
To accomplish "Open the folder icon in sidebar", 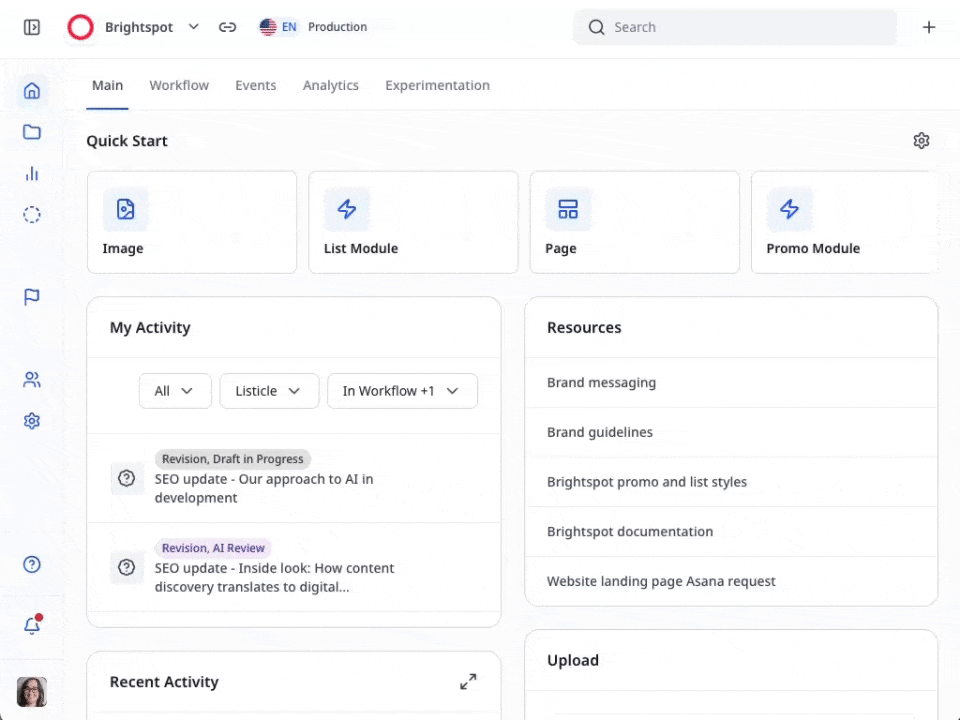I will click(x=32, y=132).
